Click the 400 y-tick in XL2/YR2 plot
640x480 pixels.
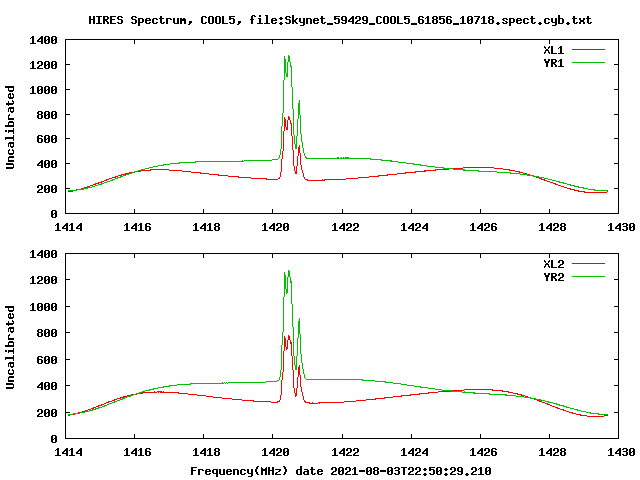point(47,386)
